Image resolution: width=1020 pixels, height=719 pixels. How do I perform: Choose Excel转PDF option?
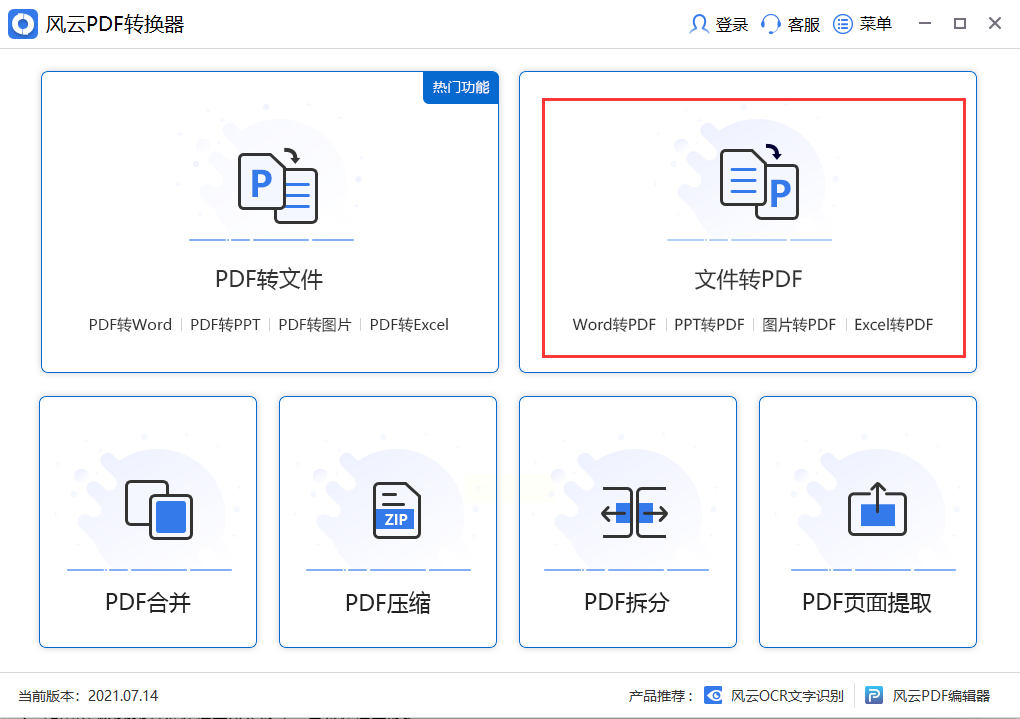(893, 325)
